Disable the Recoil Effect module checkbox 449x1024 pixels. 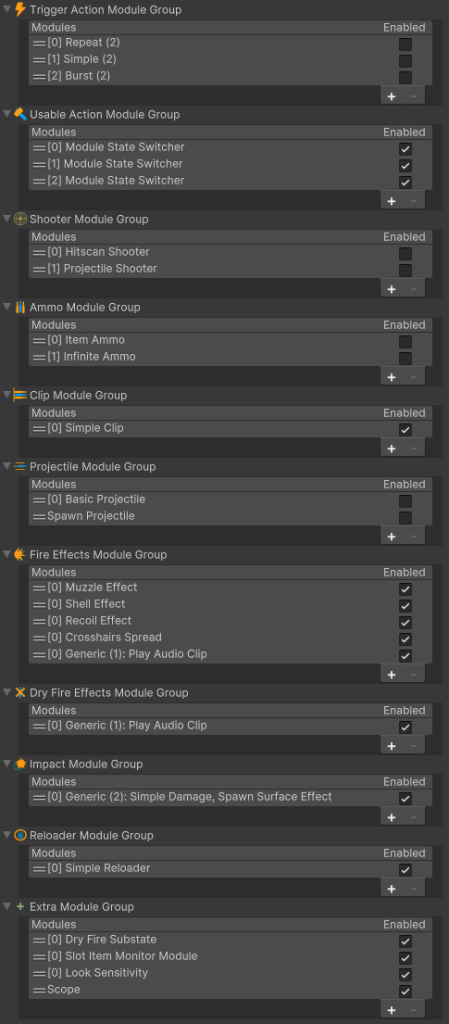[405, 622]
